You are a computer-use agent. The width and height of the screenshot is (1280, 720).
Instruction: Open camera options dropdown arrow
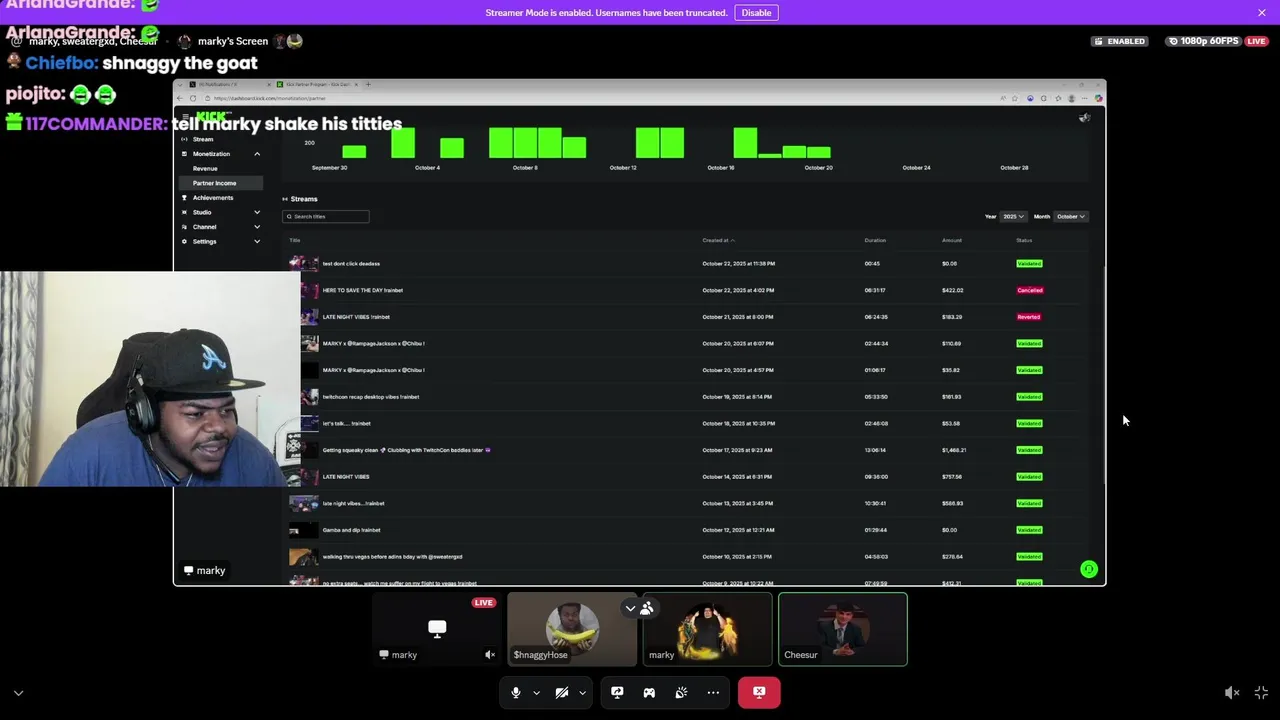point(582,692)
